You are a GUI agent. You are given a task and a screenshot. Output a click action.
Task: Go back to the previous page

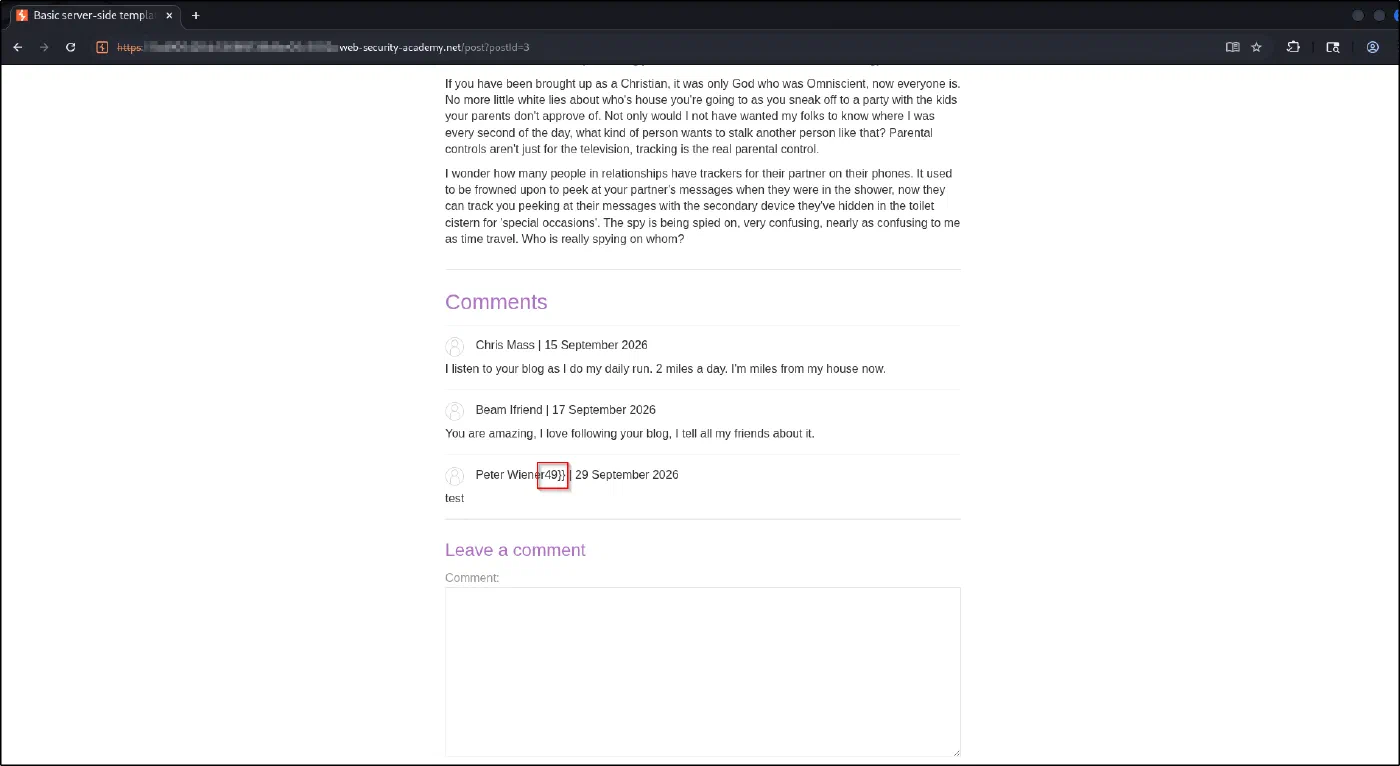coord(17,47)
